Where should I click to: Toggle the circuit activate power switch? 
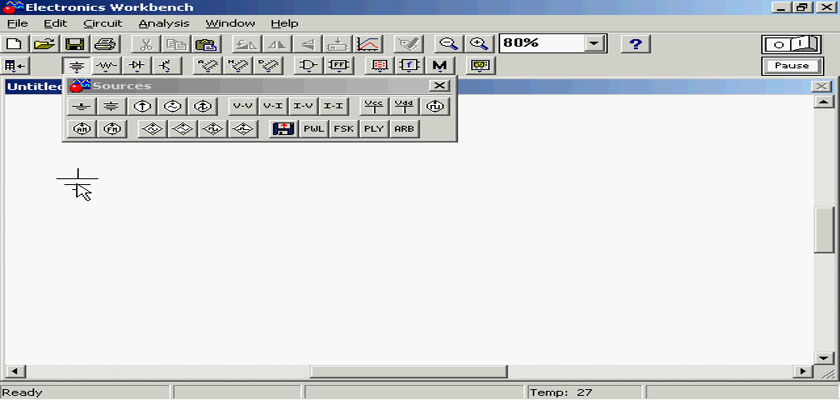coord(791,44)
